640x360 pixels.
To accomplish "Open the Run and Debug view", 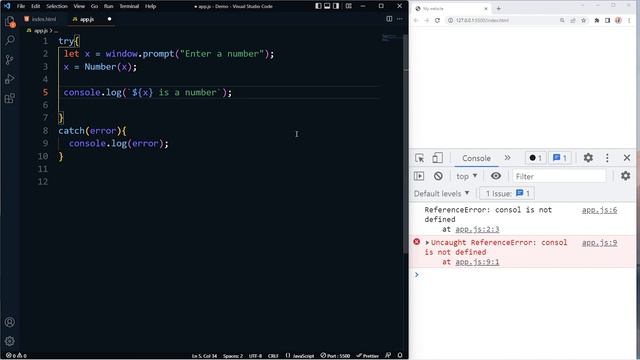I will [10, 79].
